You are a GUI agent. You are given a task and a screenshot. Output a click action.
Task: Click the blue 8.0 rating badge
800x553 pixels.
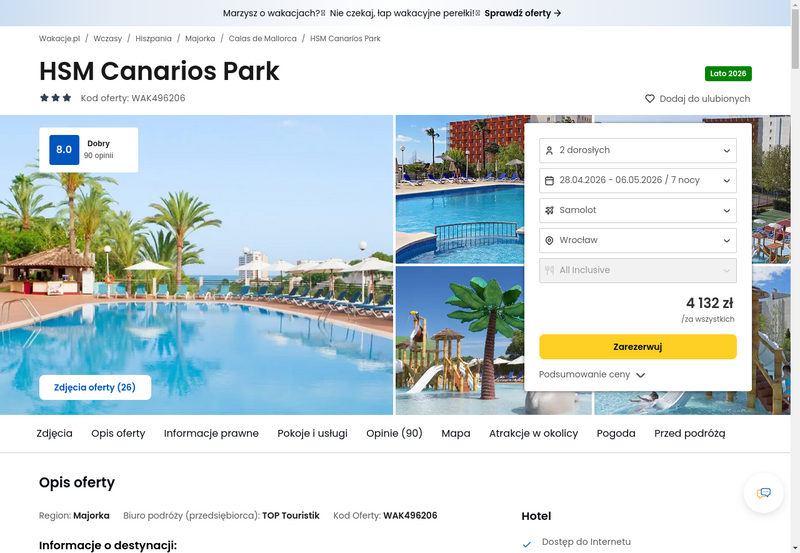pos(64,149)
